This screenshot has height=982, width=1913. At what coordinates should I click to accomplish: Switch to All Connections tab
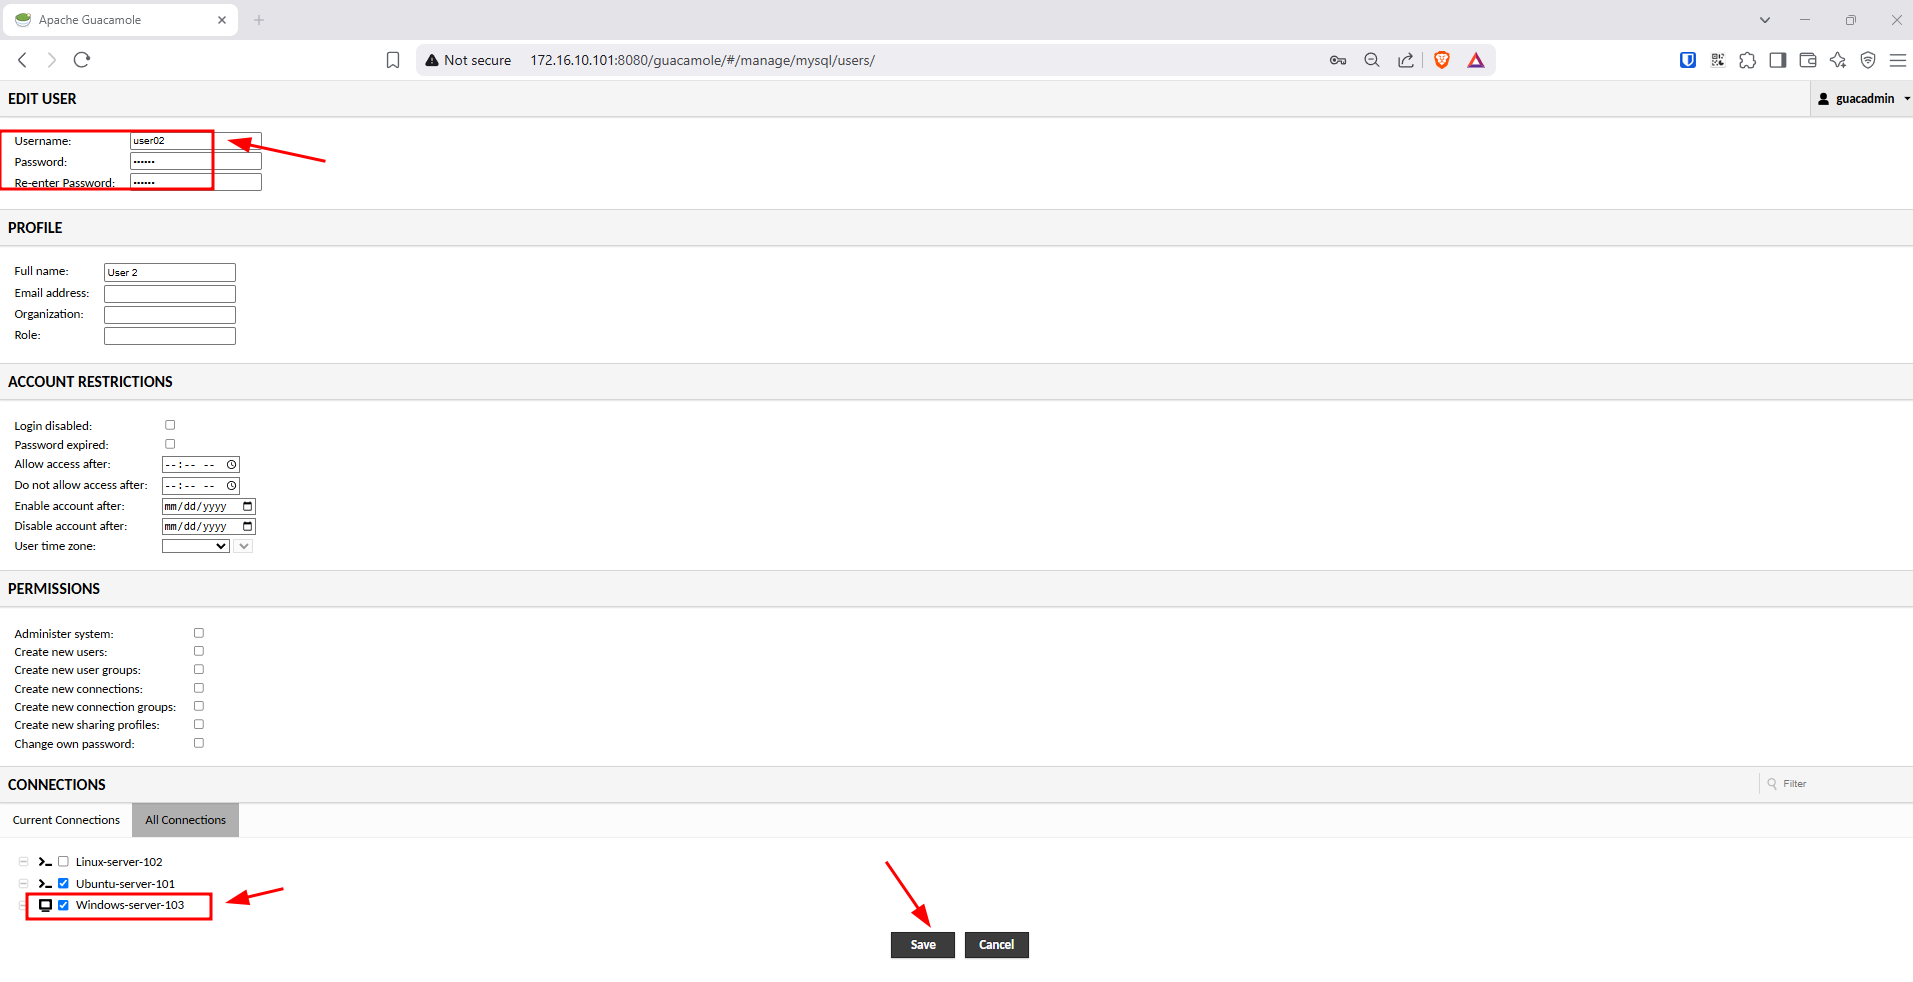(x=185, y=820)
